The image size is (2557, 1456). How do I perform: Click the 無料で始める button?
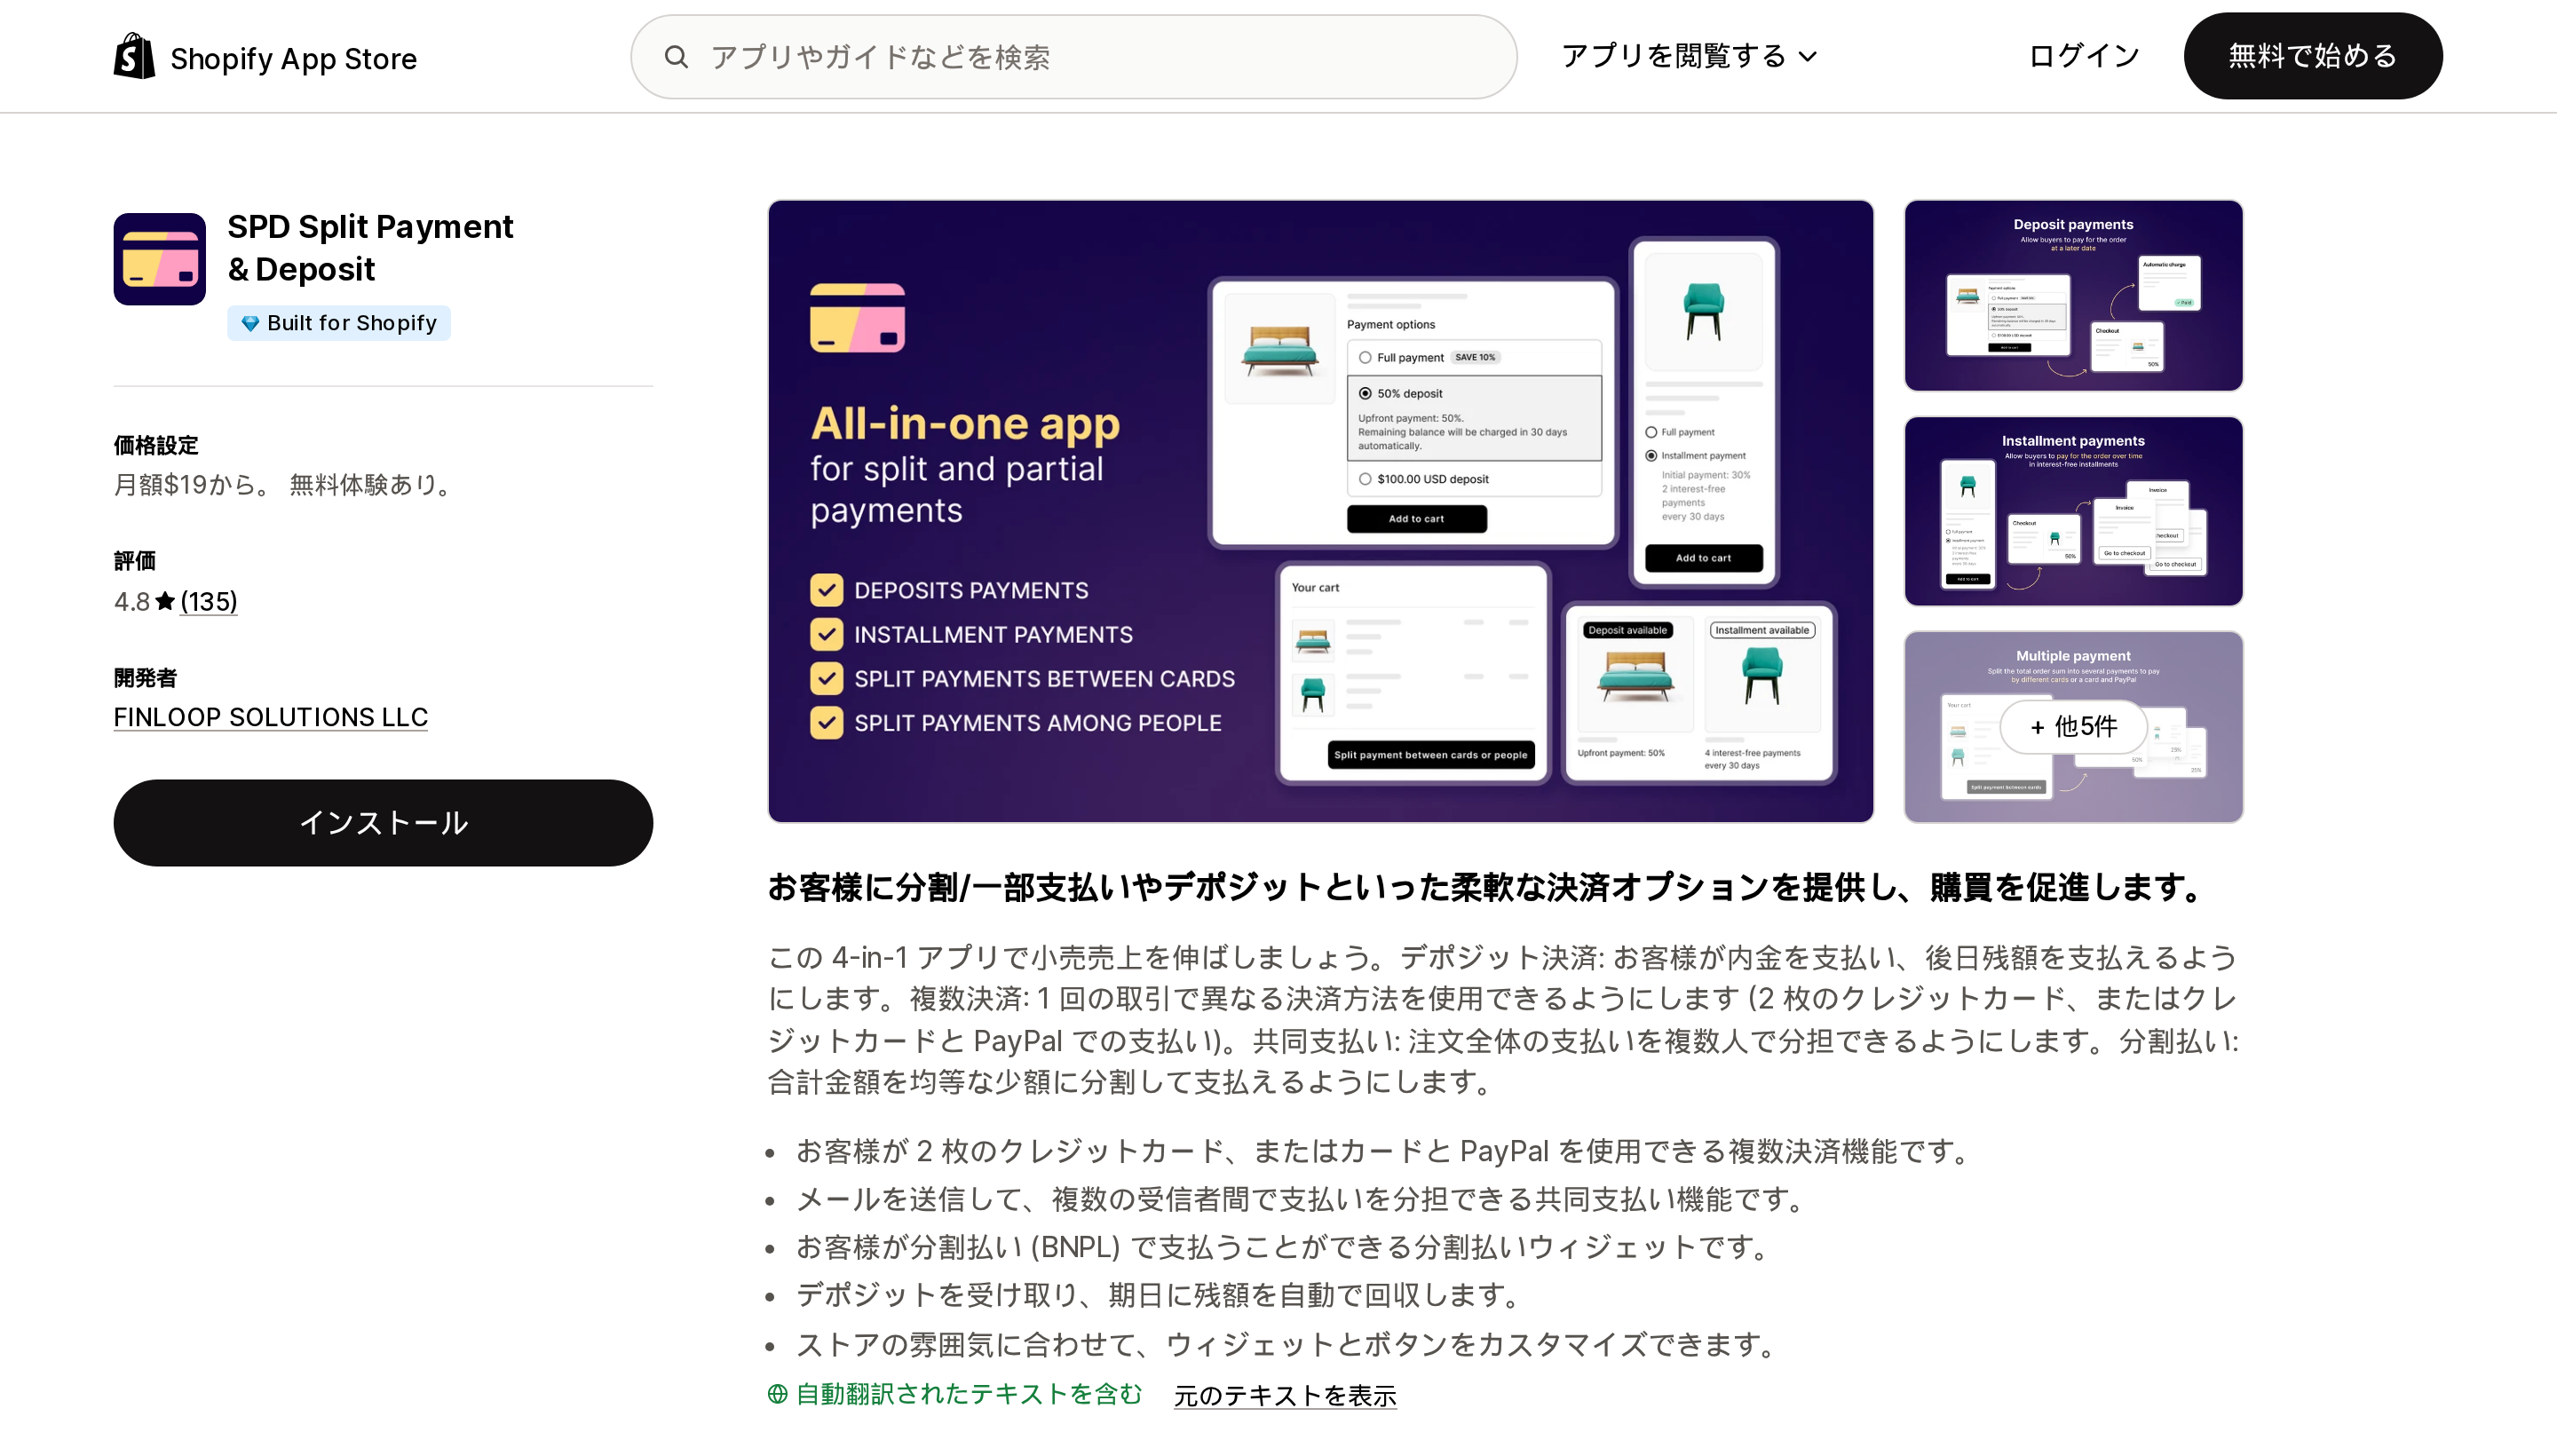[x=2312, y=56]
